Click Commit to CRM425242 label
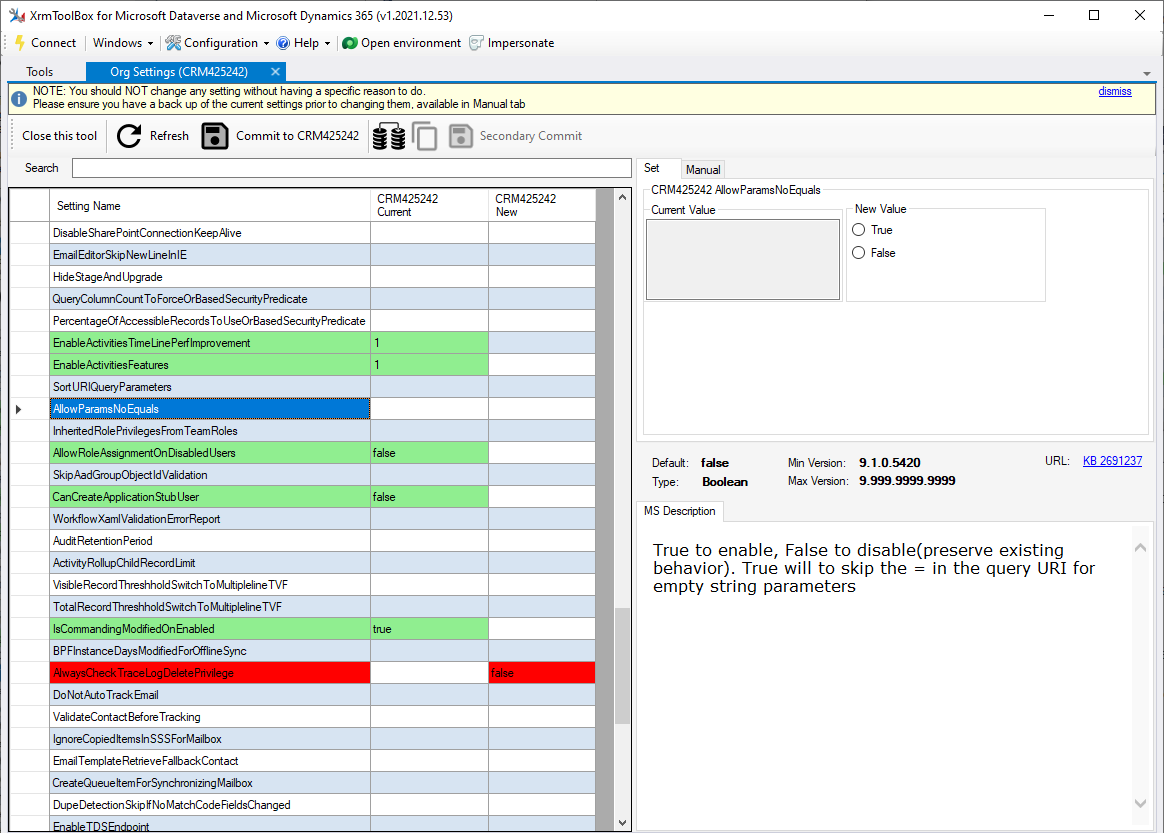The image size is (1164, 833). (297, 136)
